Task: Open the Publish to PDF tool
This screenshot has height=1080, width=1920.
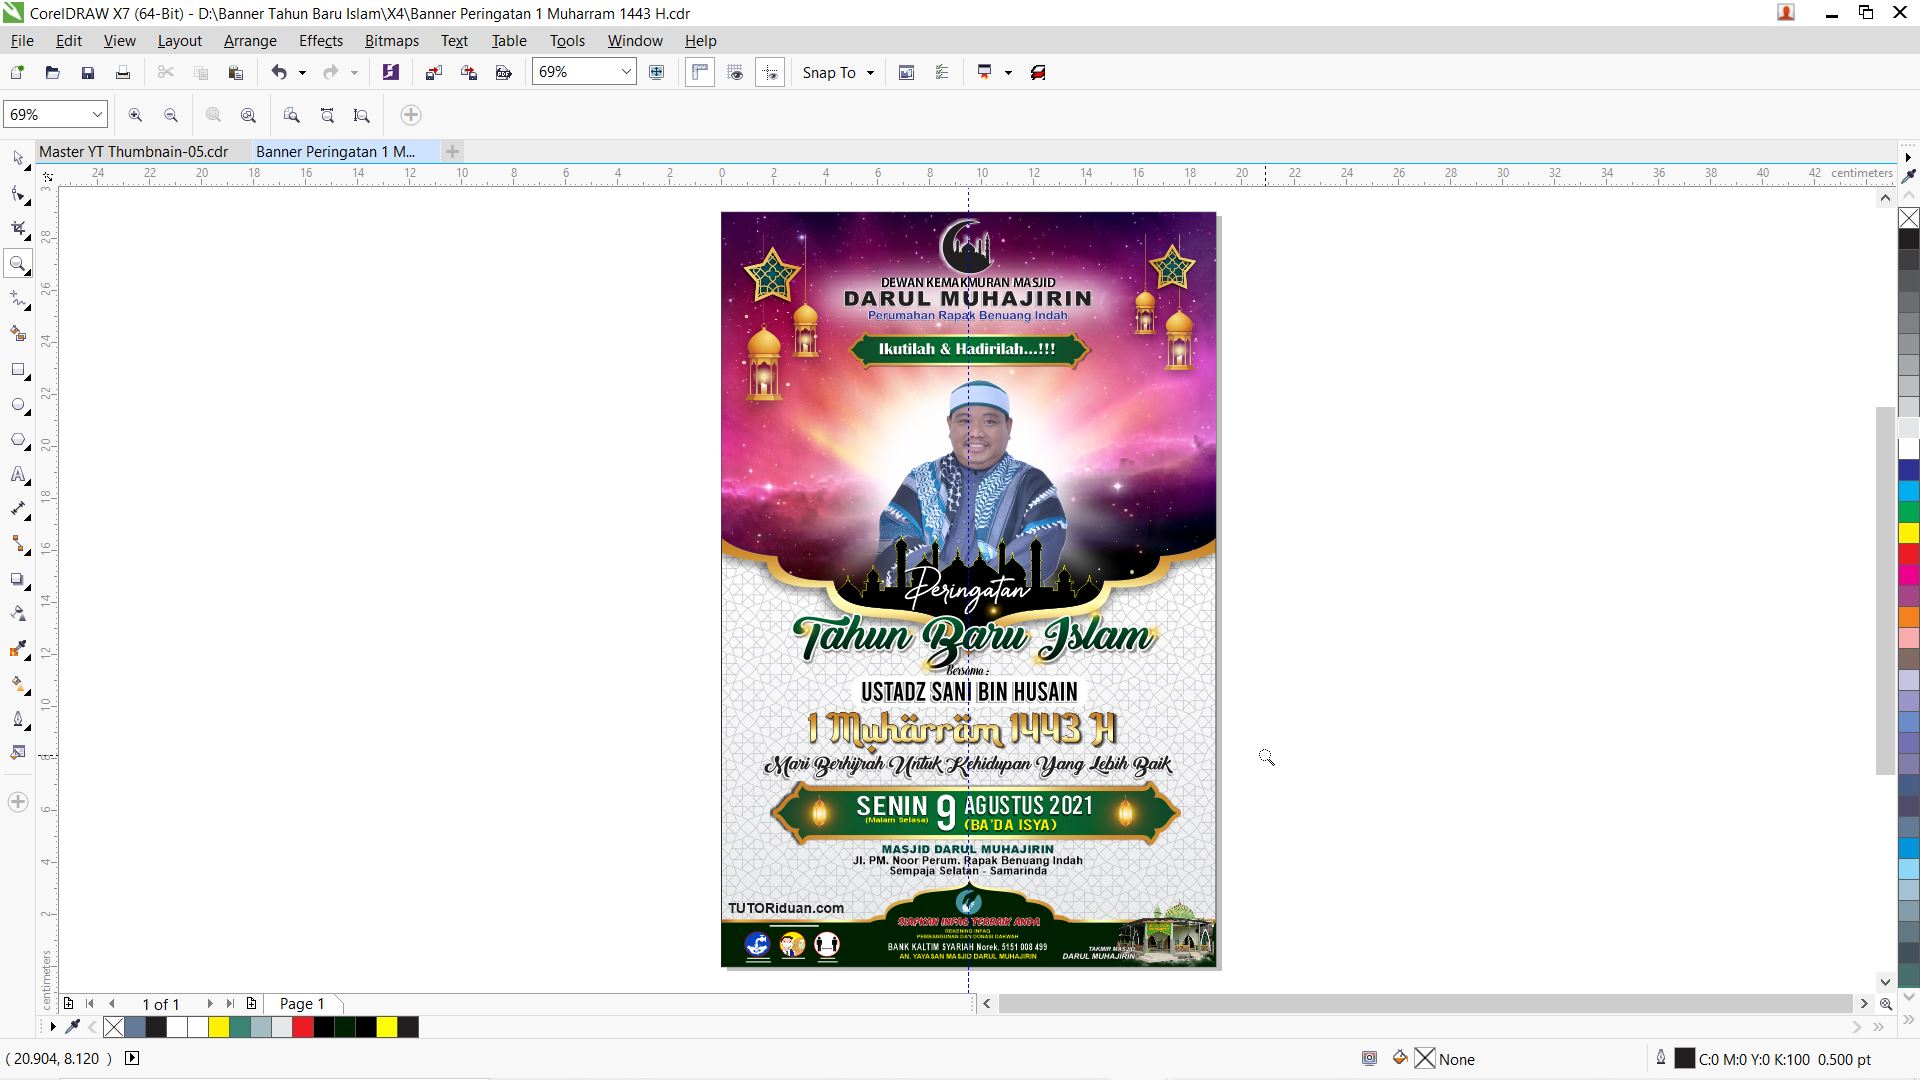Action: 503,72
